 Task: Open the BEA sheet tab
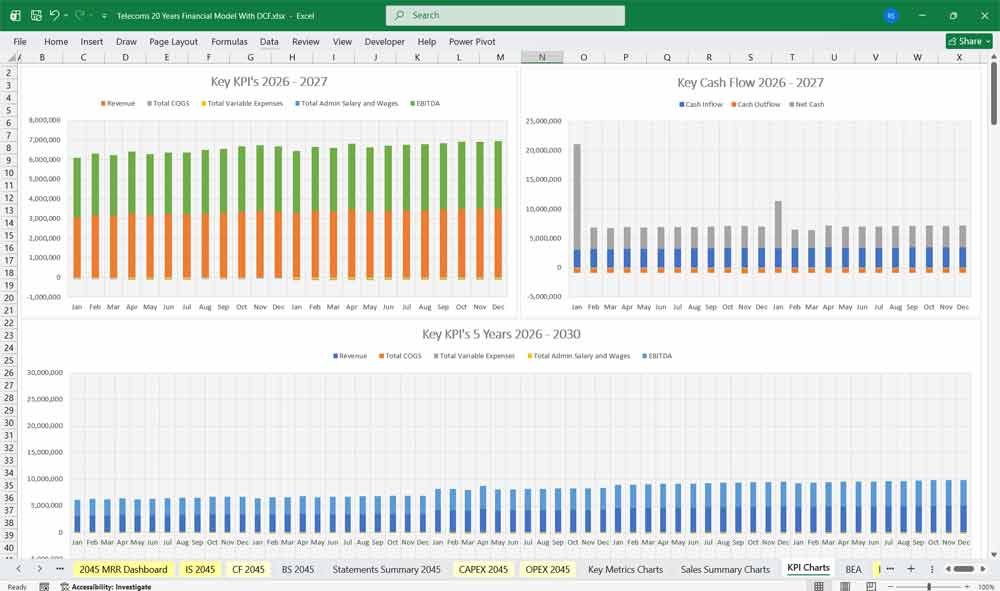click(x=853, y=569)
